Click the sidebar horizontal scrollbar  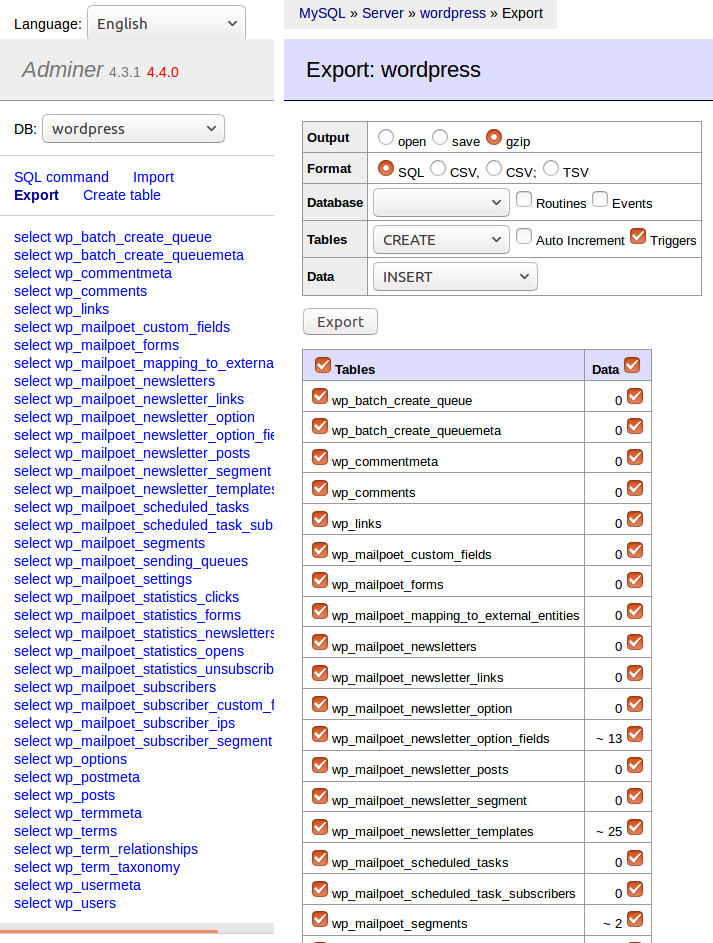109,932
